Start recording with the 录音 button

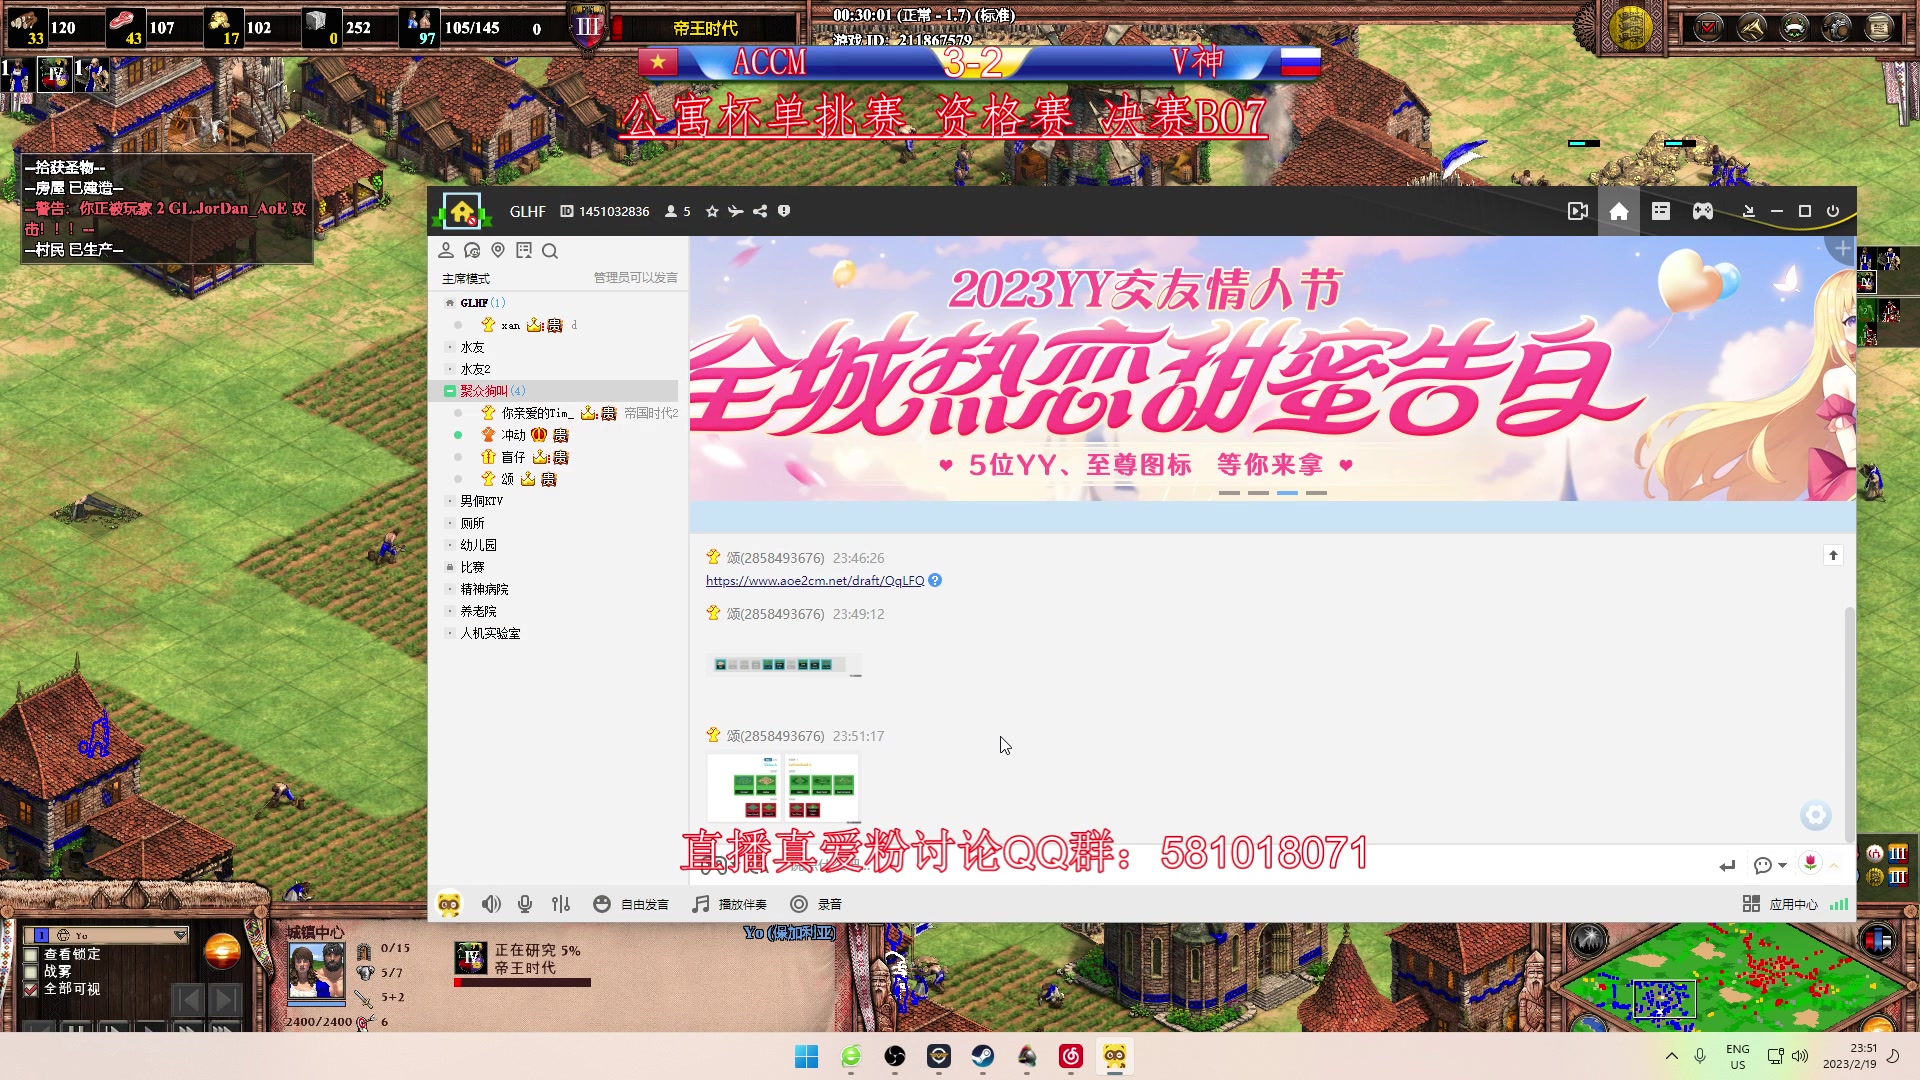click(816, 904)
